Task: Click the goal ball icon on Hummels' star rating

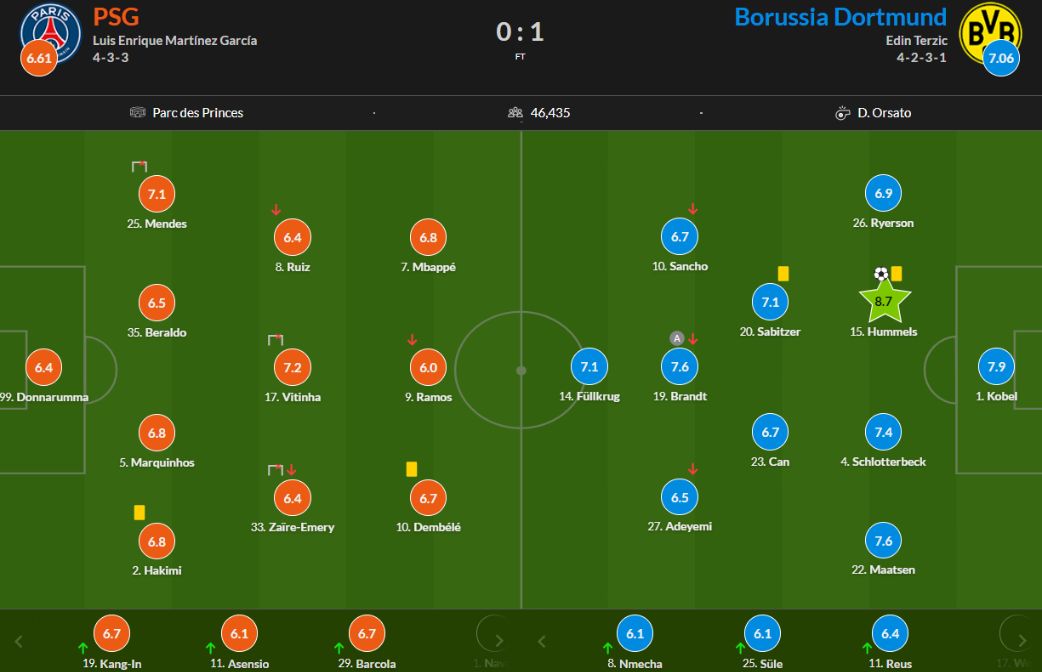Action: tap(880, 271)
